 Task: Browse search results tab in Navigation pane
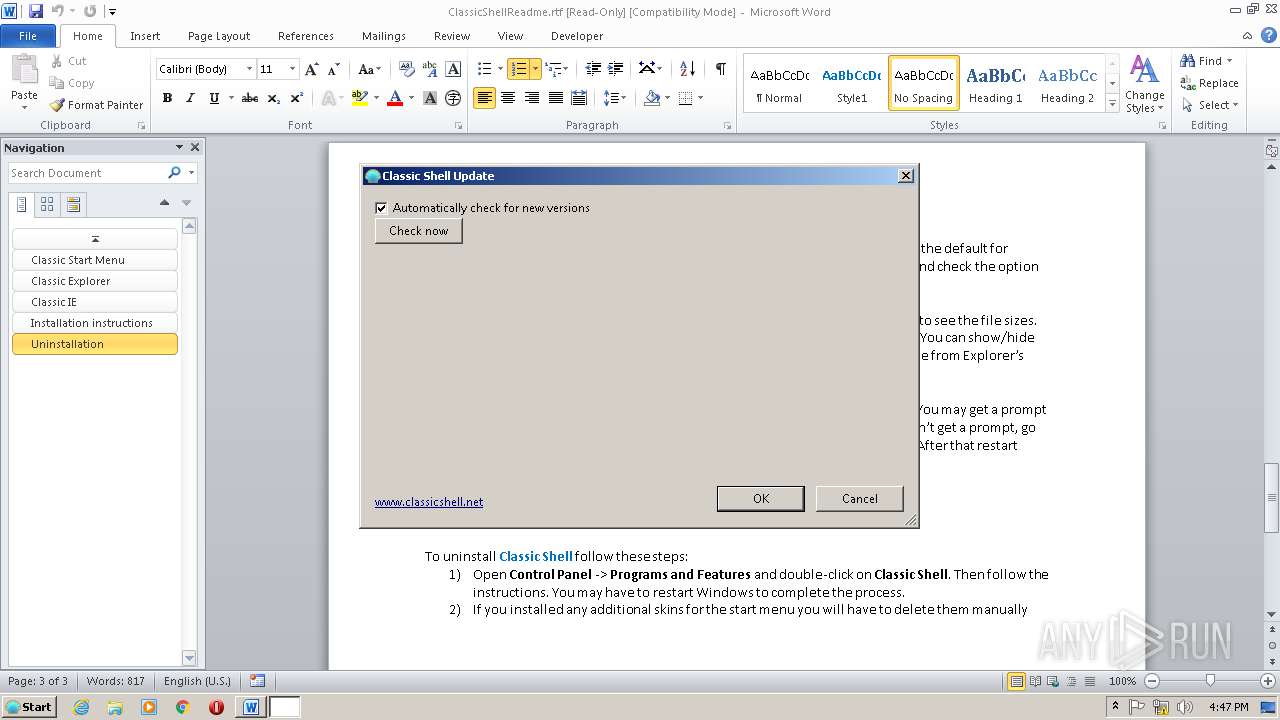(73, 204)
